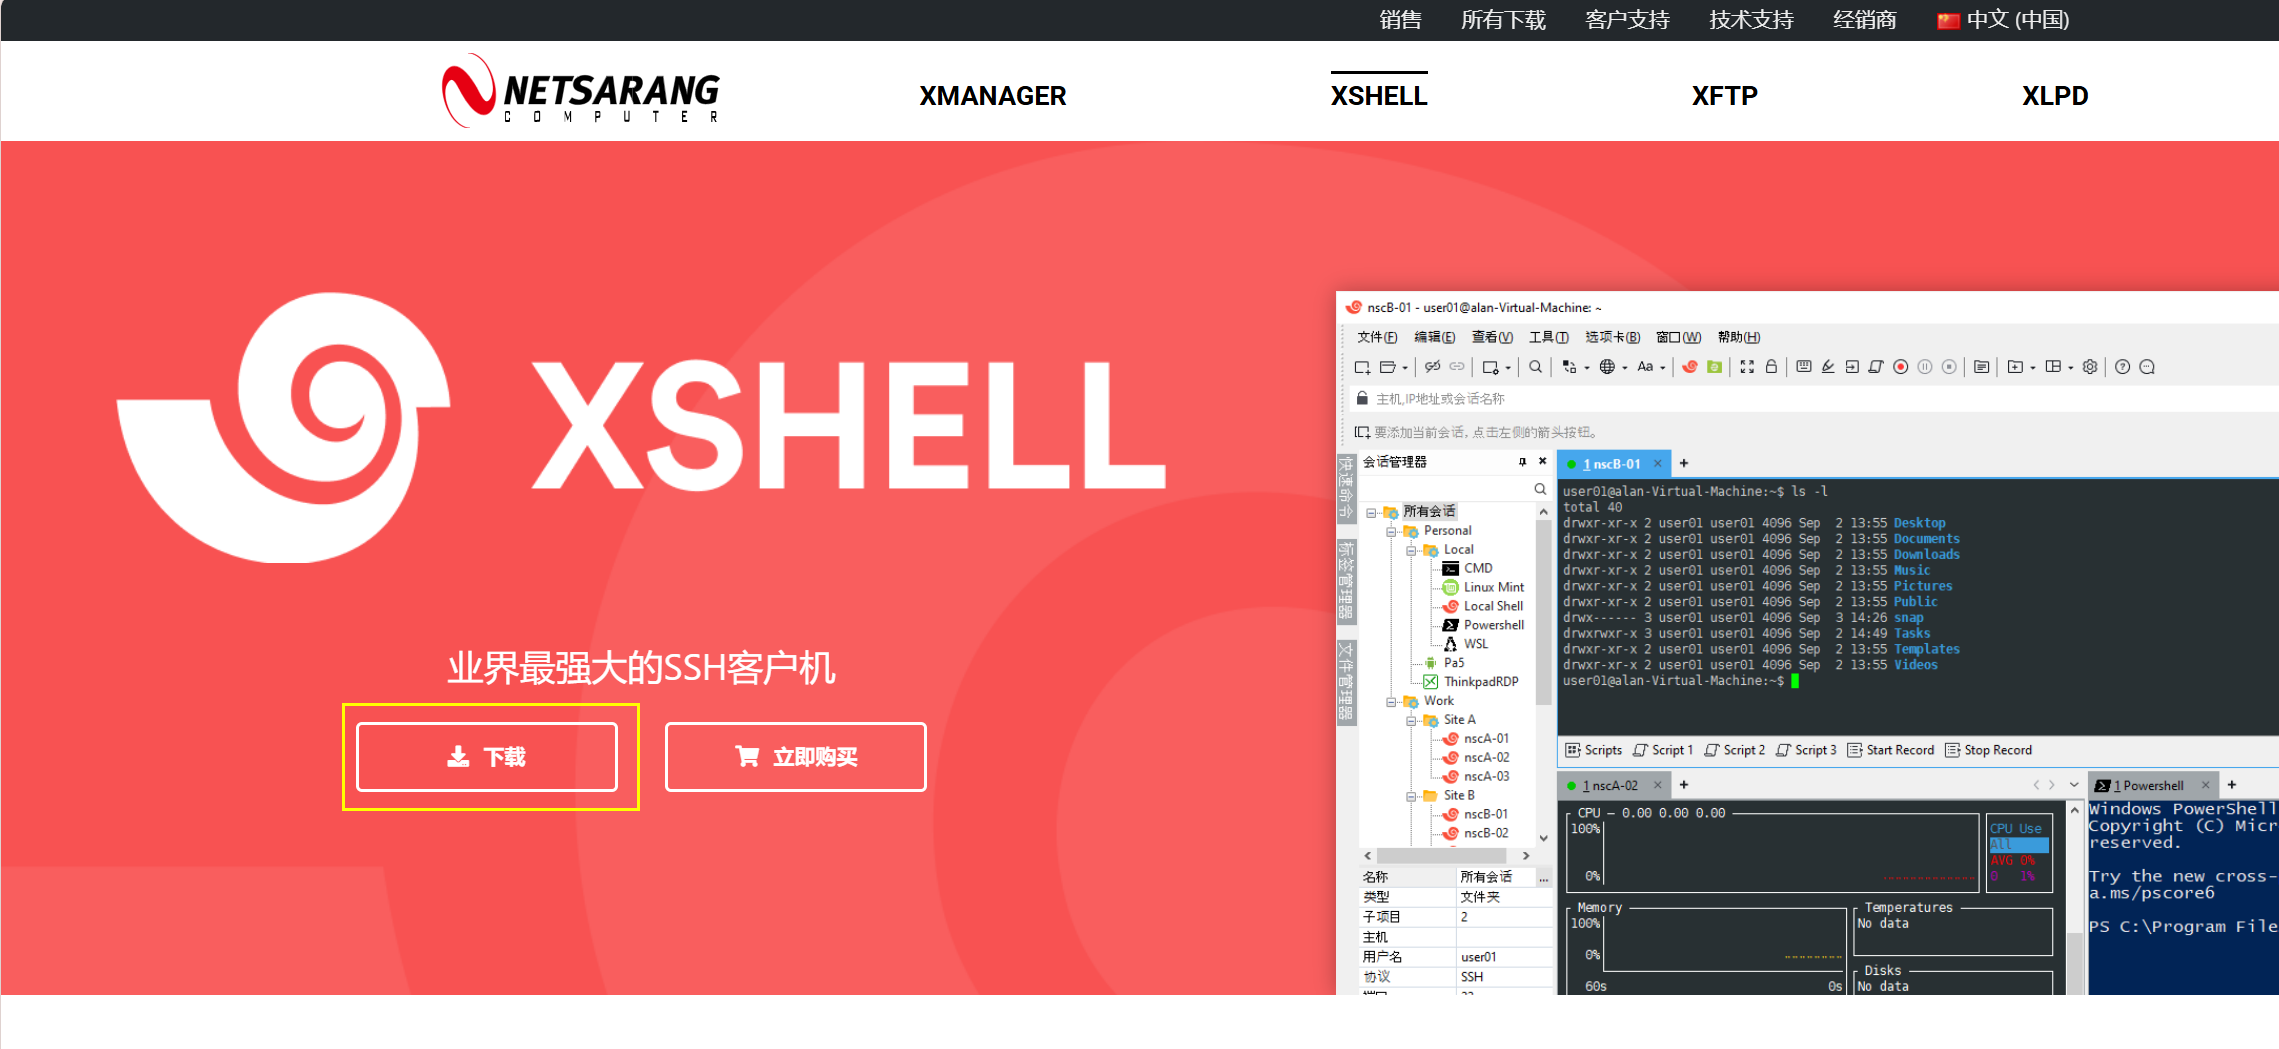Open the 查看(V) menu

point(1492,337)
